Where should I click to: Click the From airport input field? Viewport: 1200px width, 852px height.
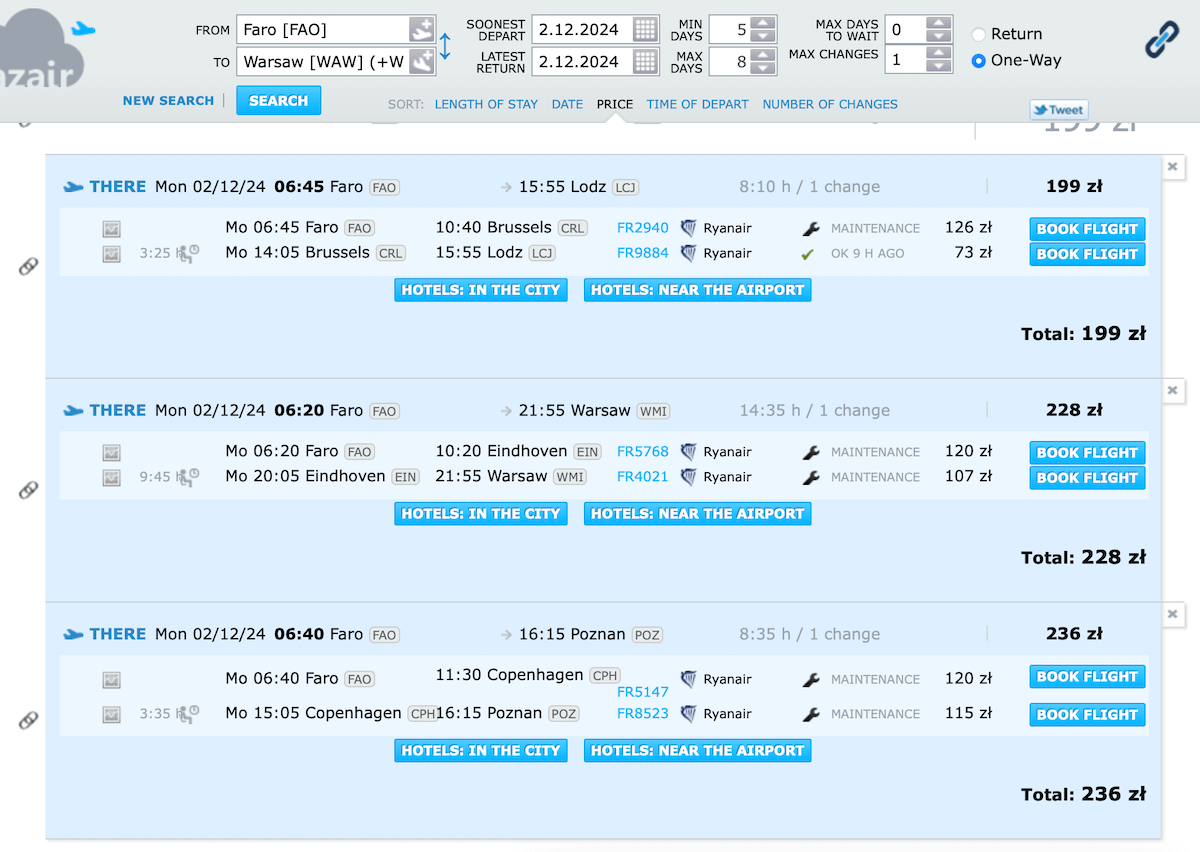322,30
